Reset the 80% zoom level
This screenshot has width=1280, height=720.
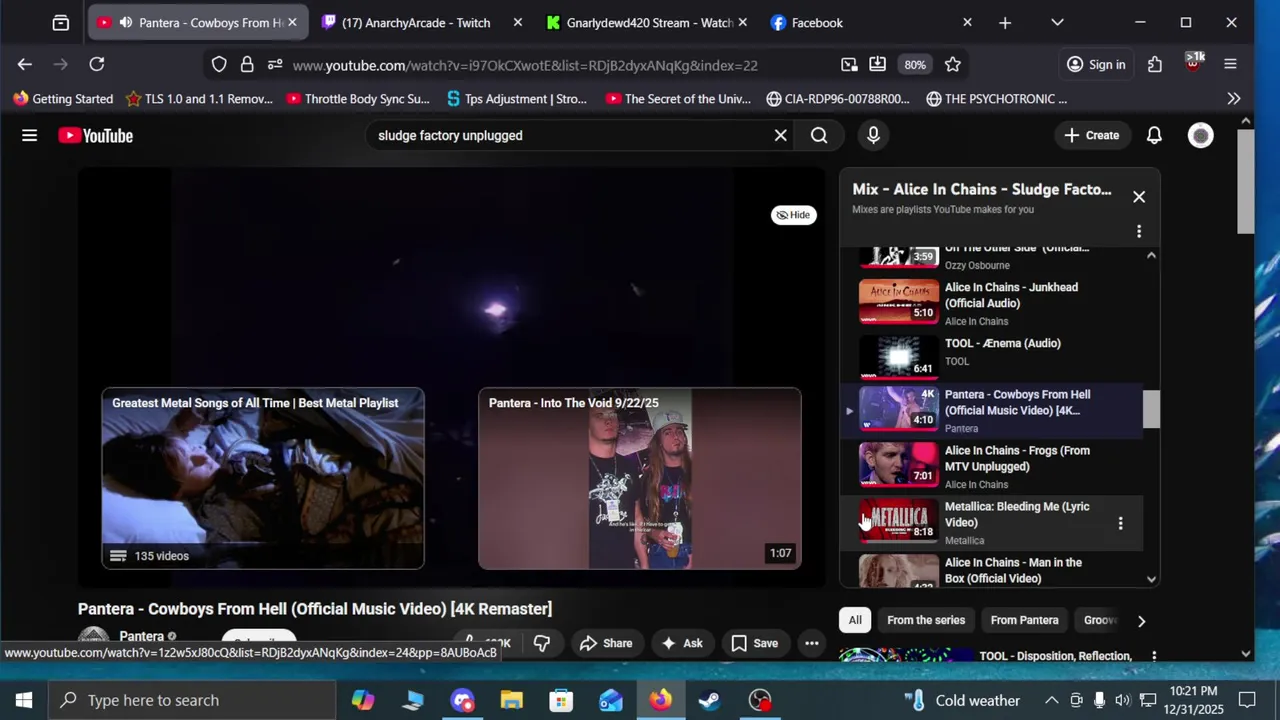point(915,65)
